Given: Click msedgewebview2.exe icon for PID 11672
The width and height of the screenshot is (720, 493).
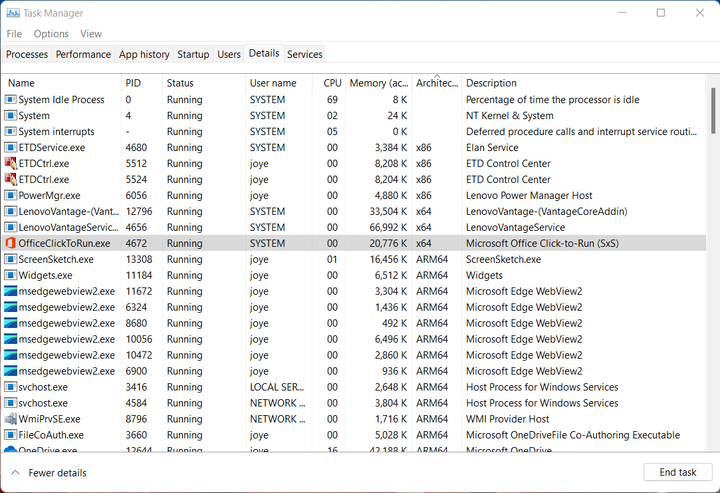Looking at the screenshot, I should click(10, 291).
